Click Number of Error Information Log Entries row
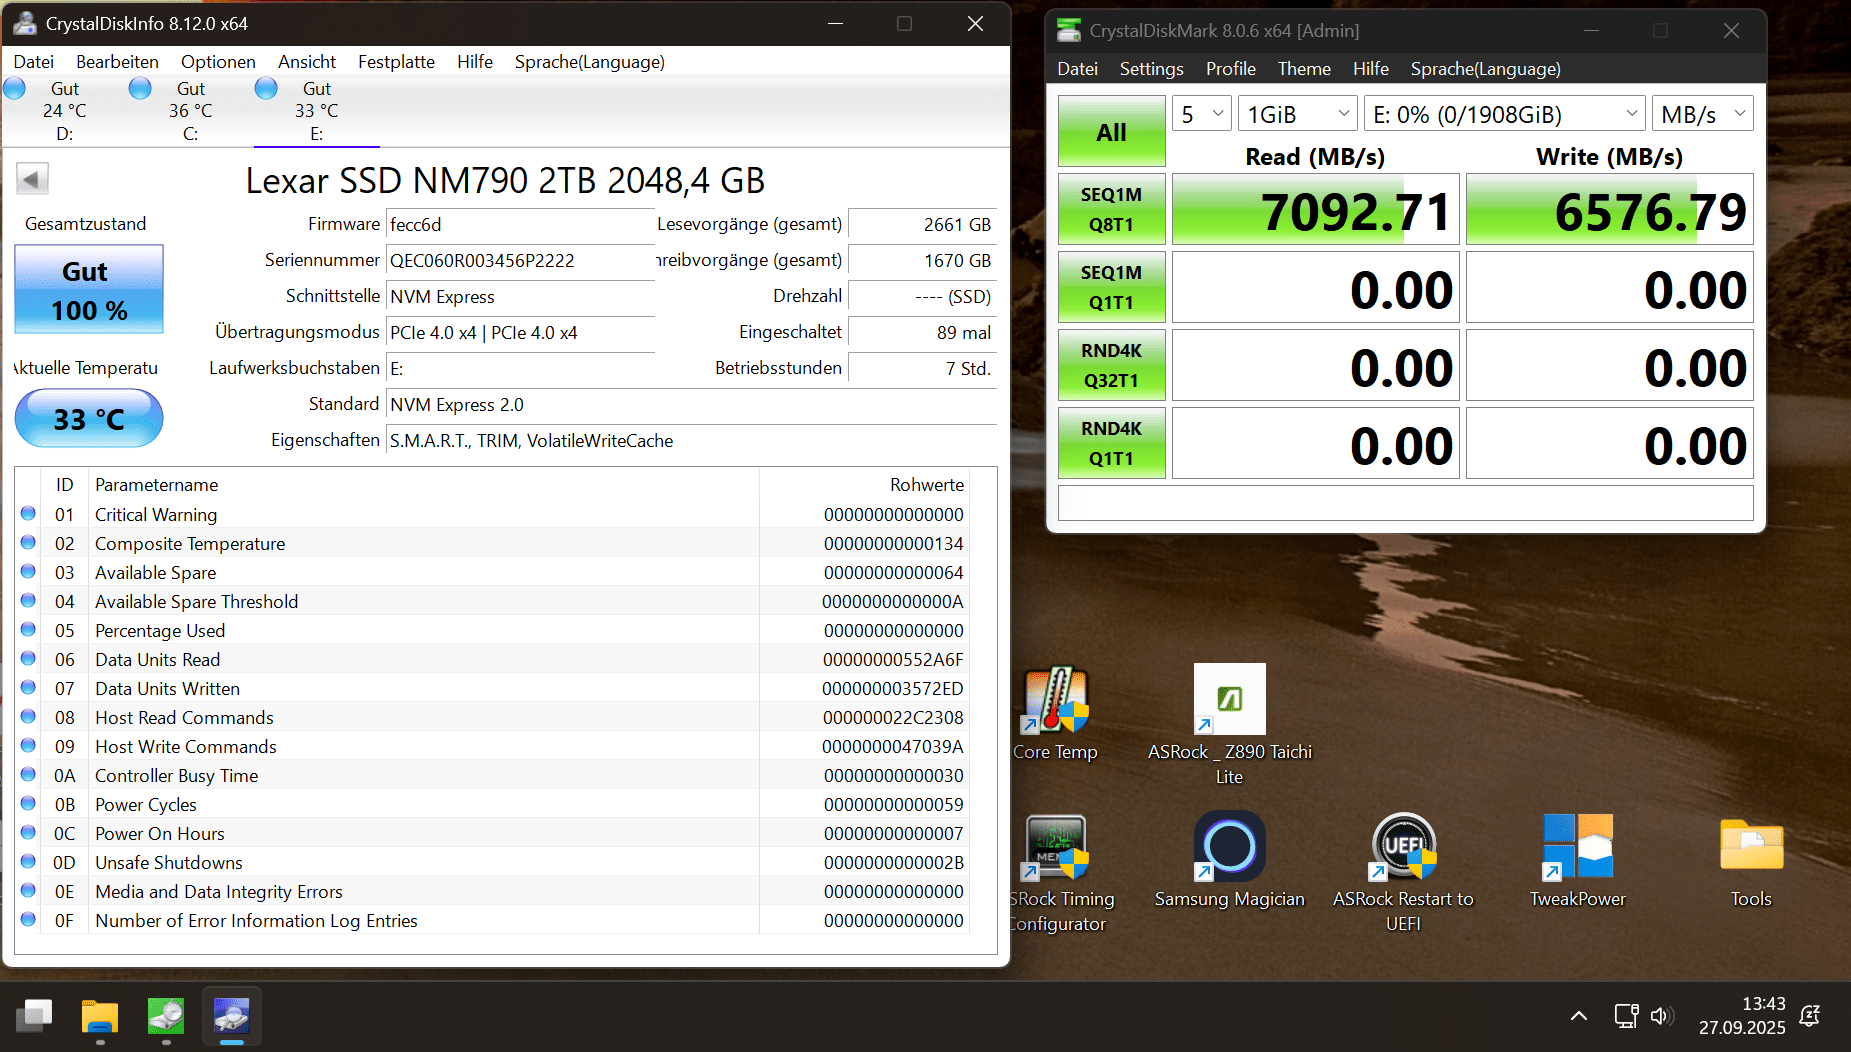 coord(493,920)
